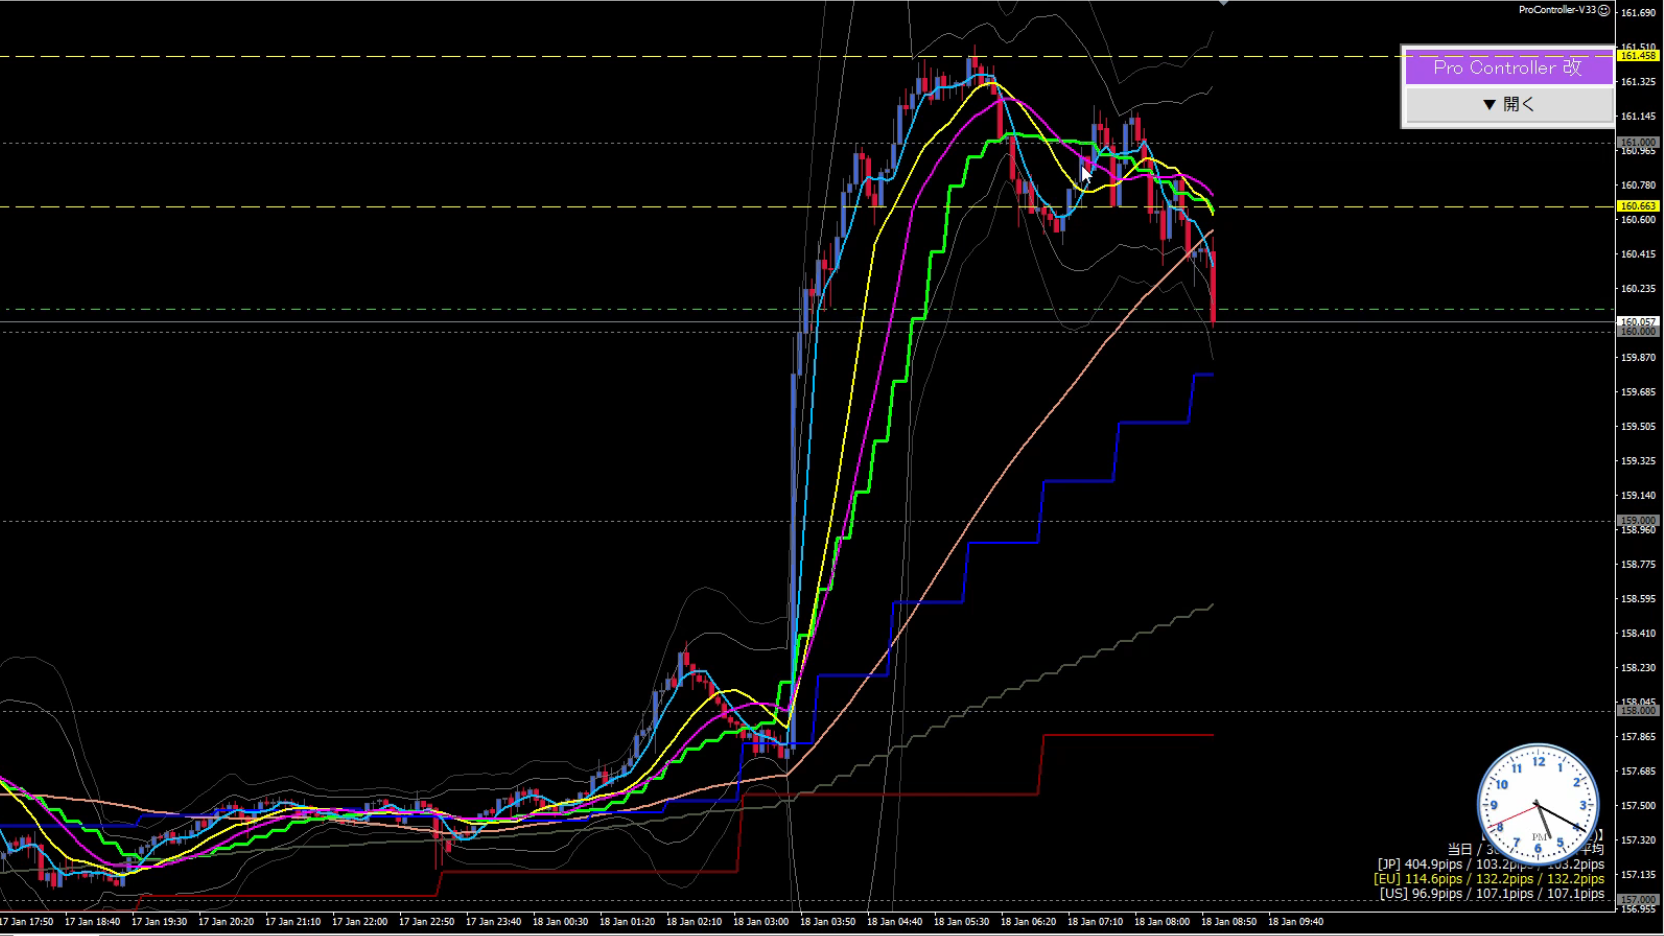
Task: Click the 18 Jan 05:30 time axis label
Action: [961, 922]
